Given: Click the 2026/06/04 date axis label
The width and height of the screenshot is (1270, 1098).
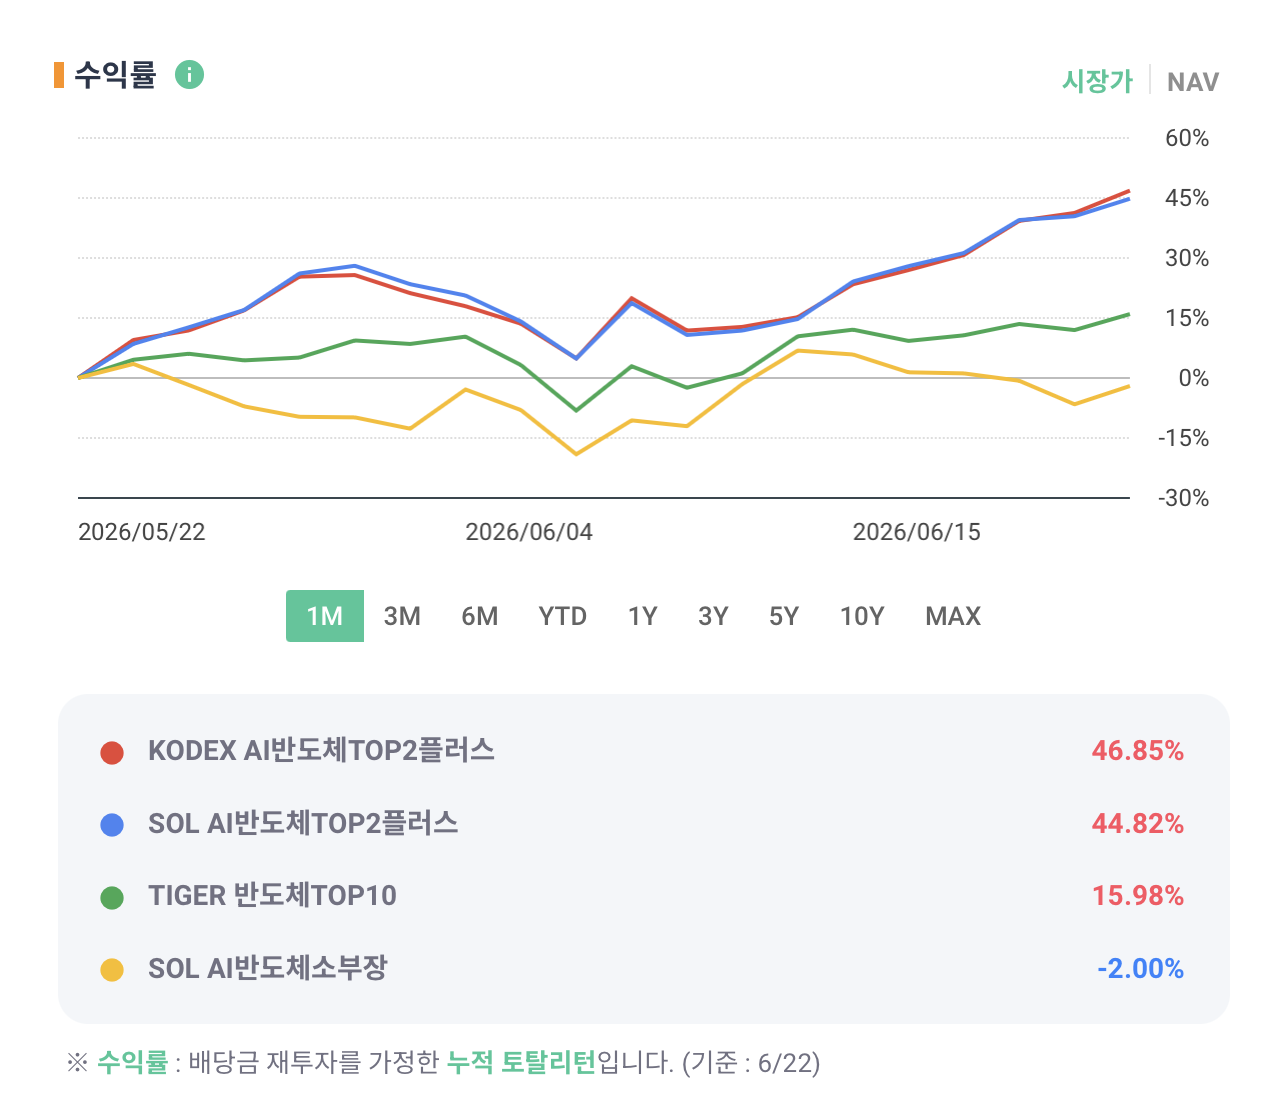Looking at the screenshot, I should click(x=529, y=532).
